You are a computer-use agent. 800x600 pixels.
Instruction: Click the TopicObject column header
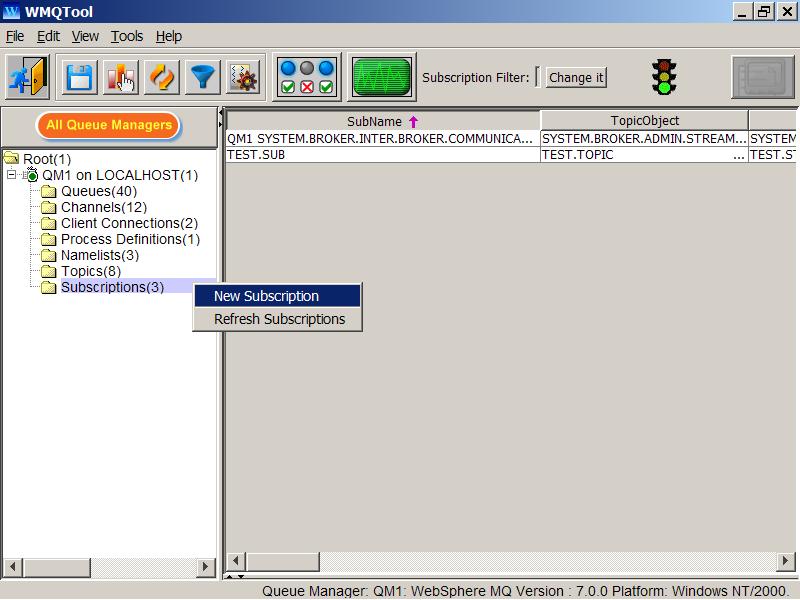pyautogui.click(x=644, y=120)
